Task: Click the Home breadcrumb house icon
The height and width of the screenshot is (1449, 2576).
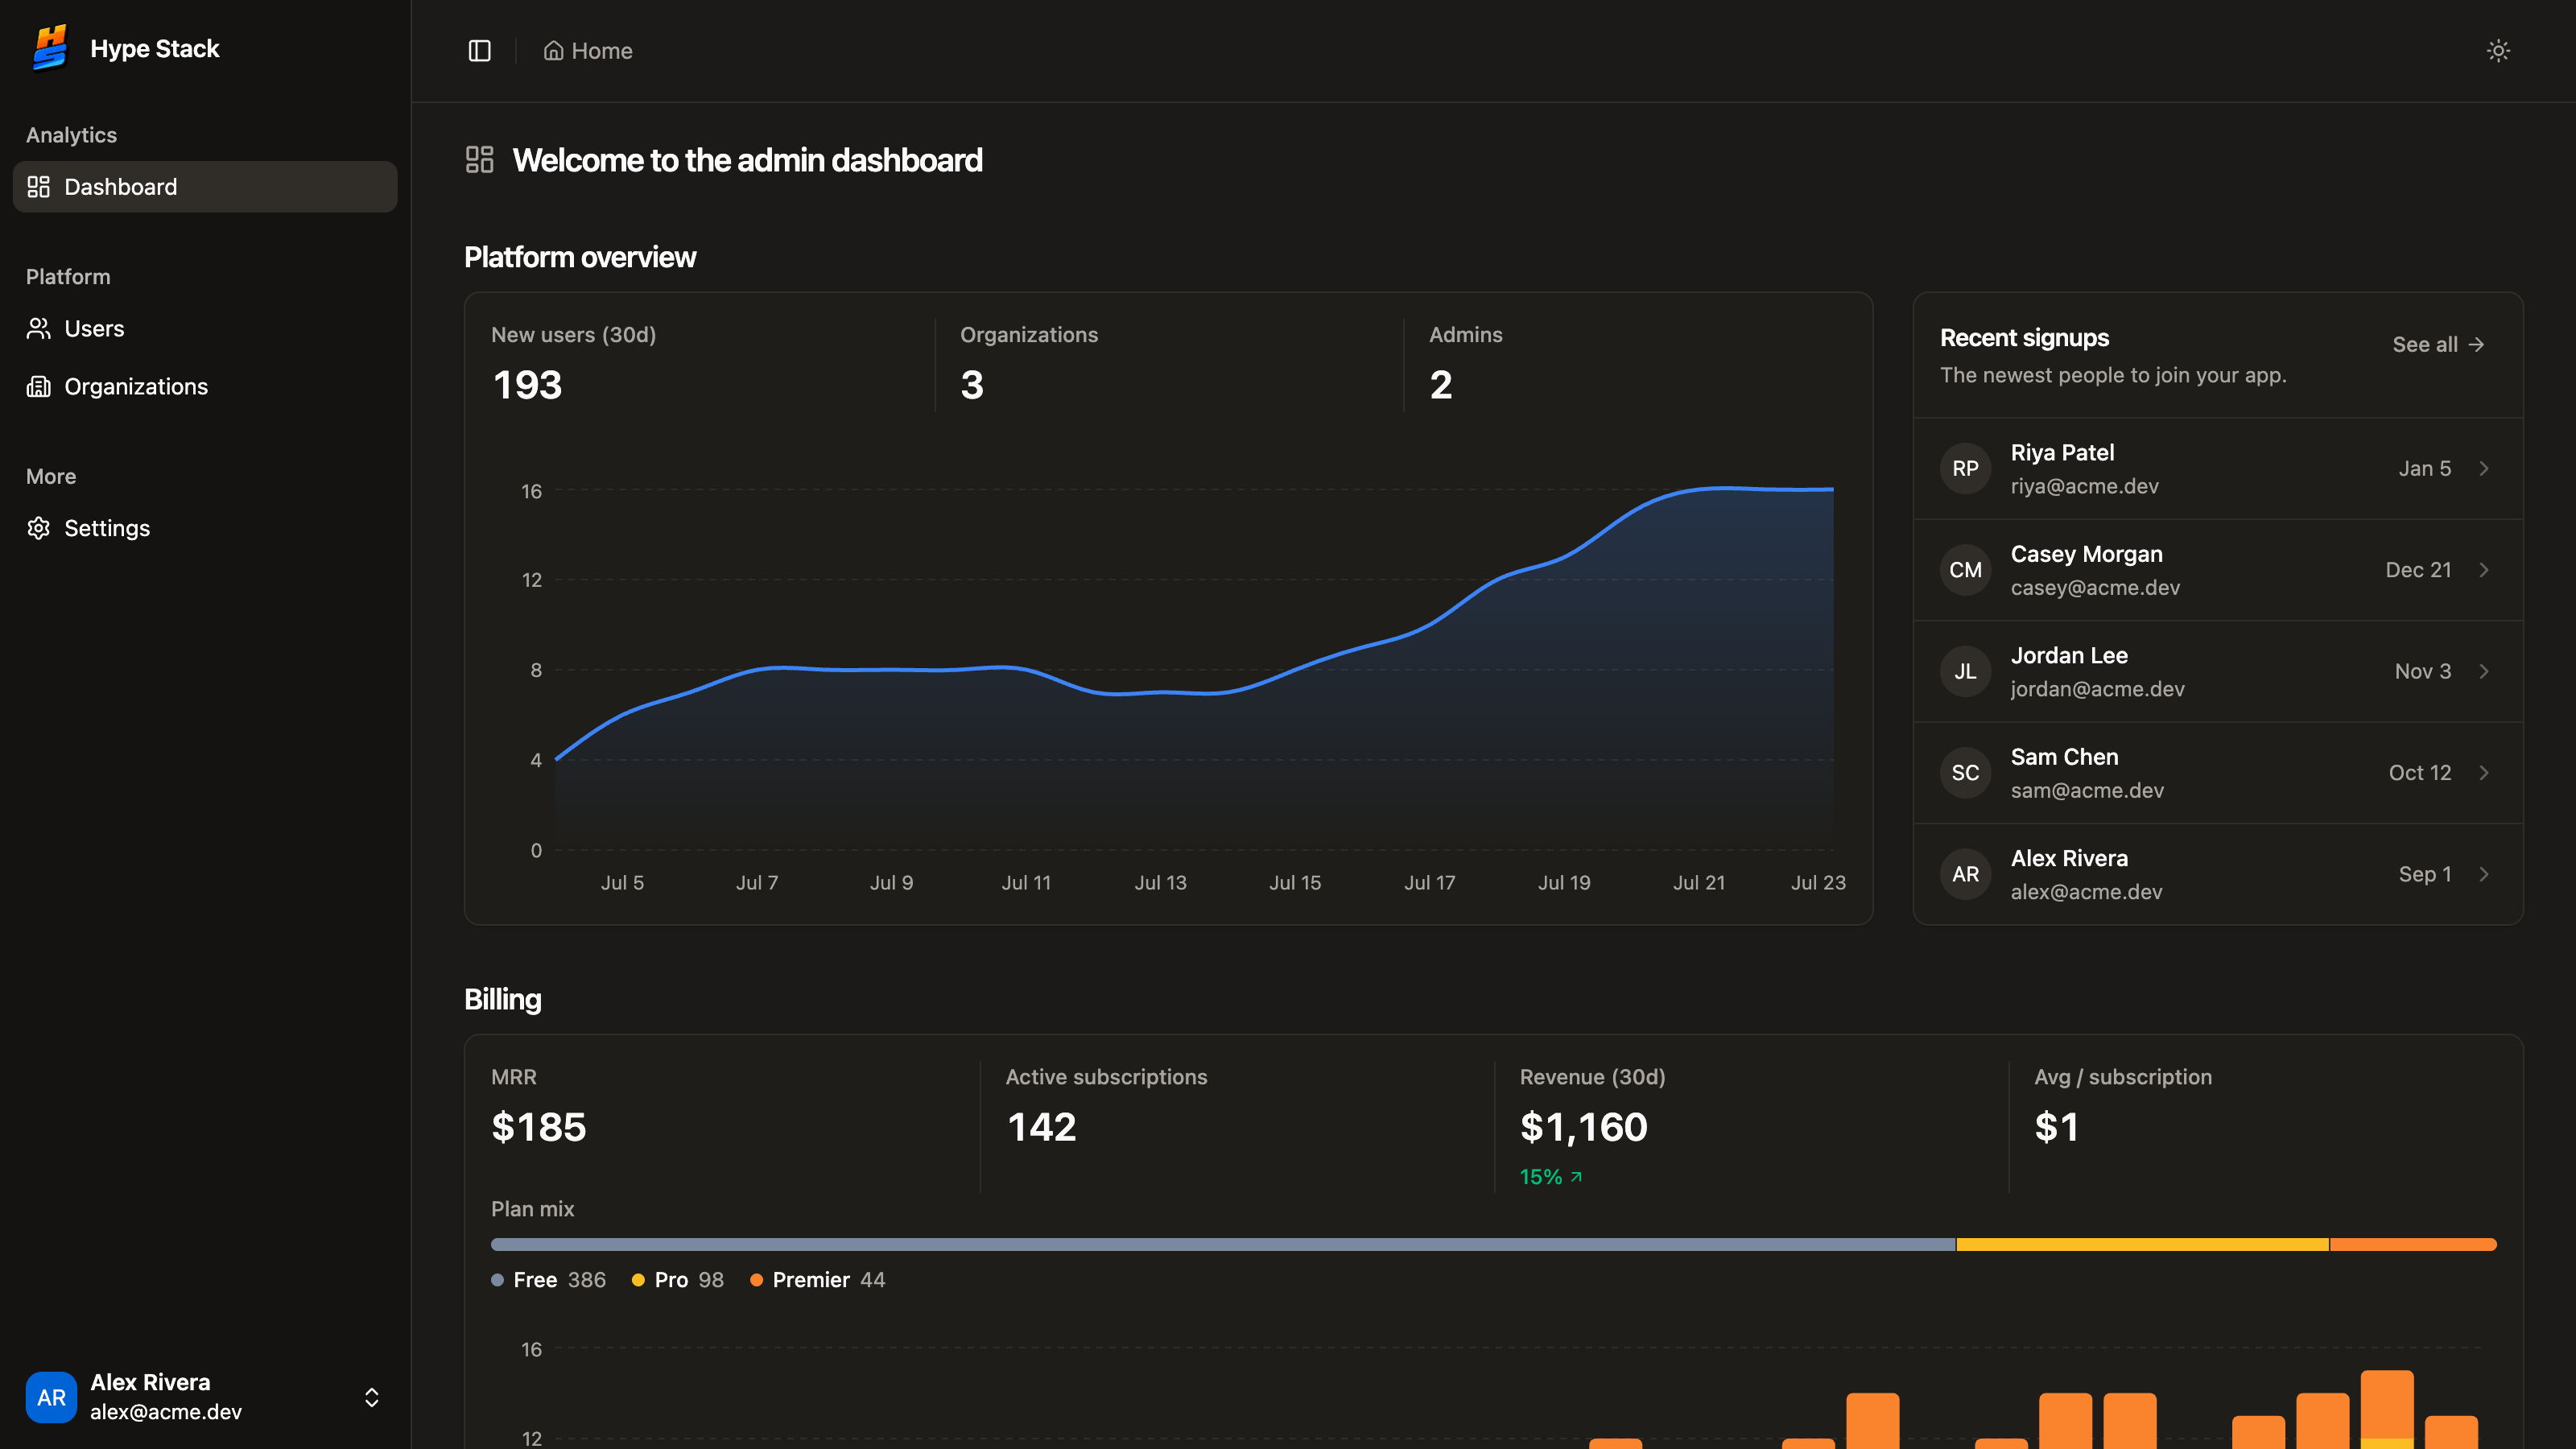Action: 553,51
